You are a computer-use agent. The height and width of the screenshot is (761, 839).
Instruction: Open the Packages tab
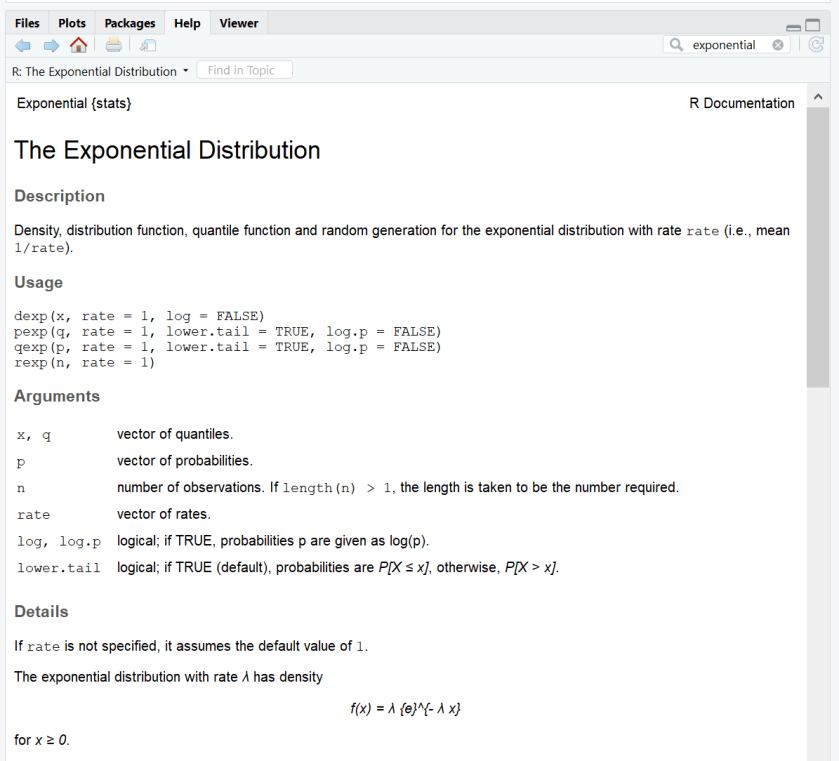point(129,22)
